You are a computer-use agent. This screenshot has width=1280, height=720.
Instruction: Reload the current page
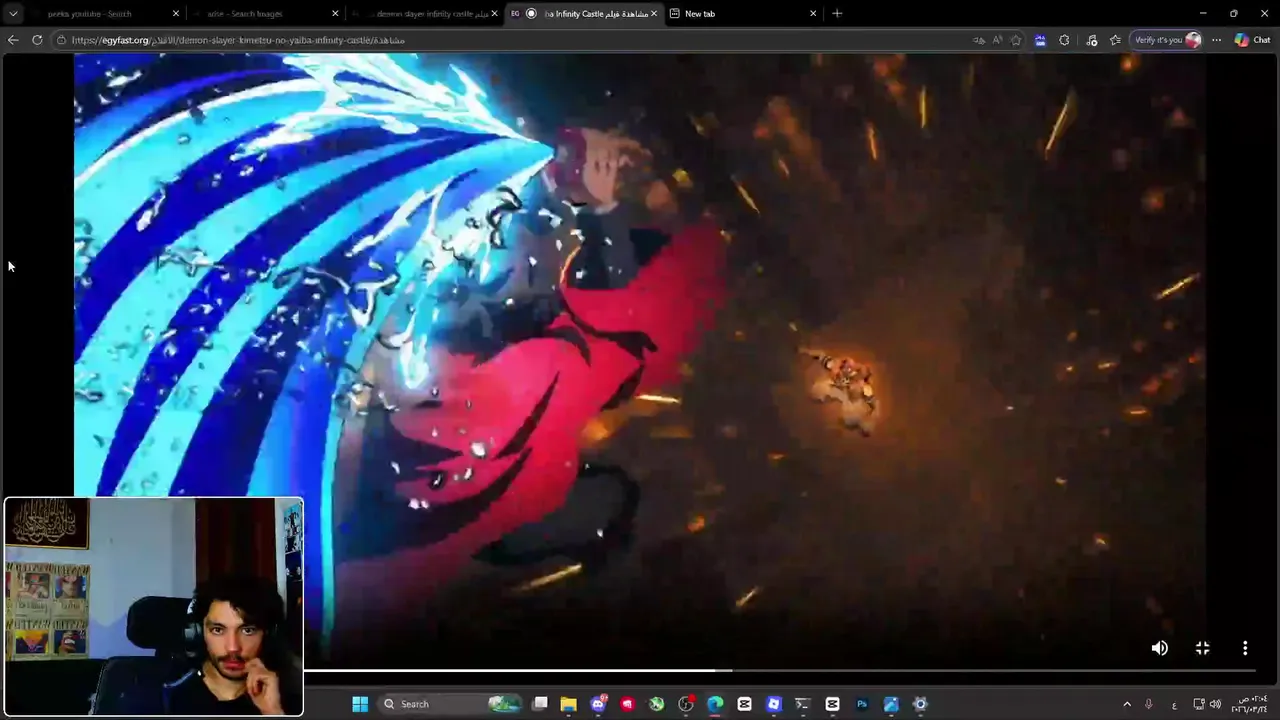coord(37,40)
